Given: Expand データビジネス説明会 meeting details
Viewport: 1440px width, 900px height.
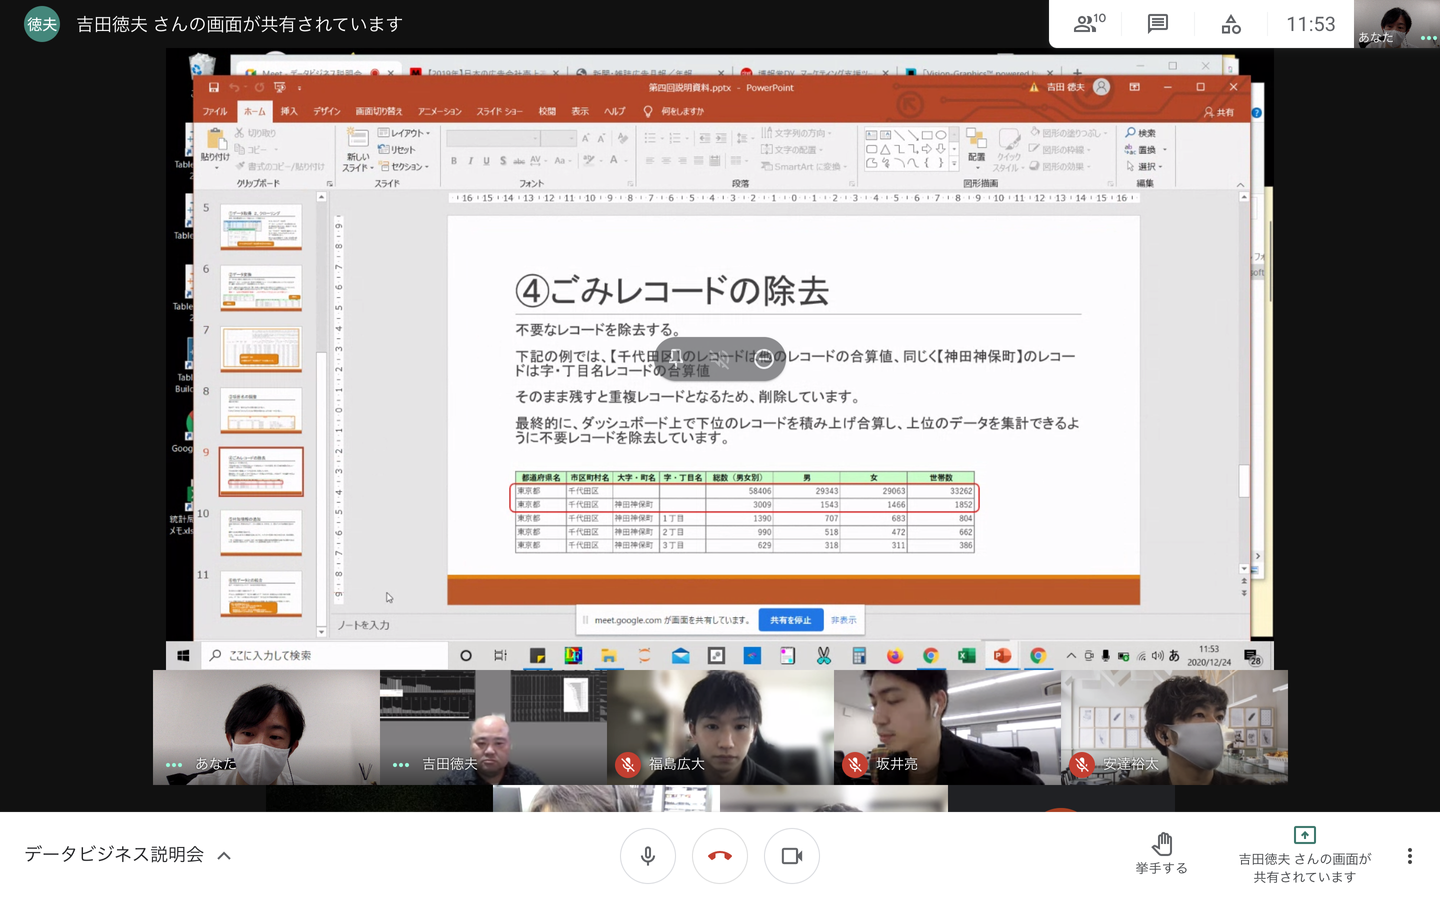Looking at the screenshot, I should click(x=224, y=855).
